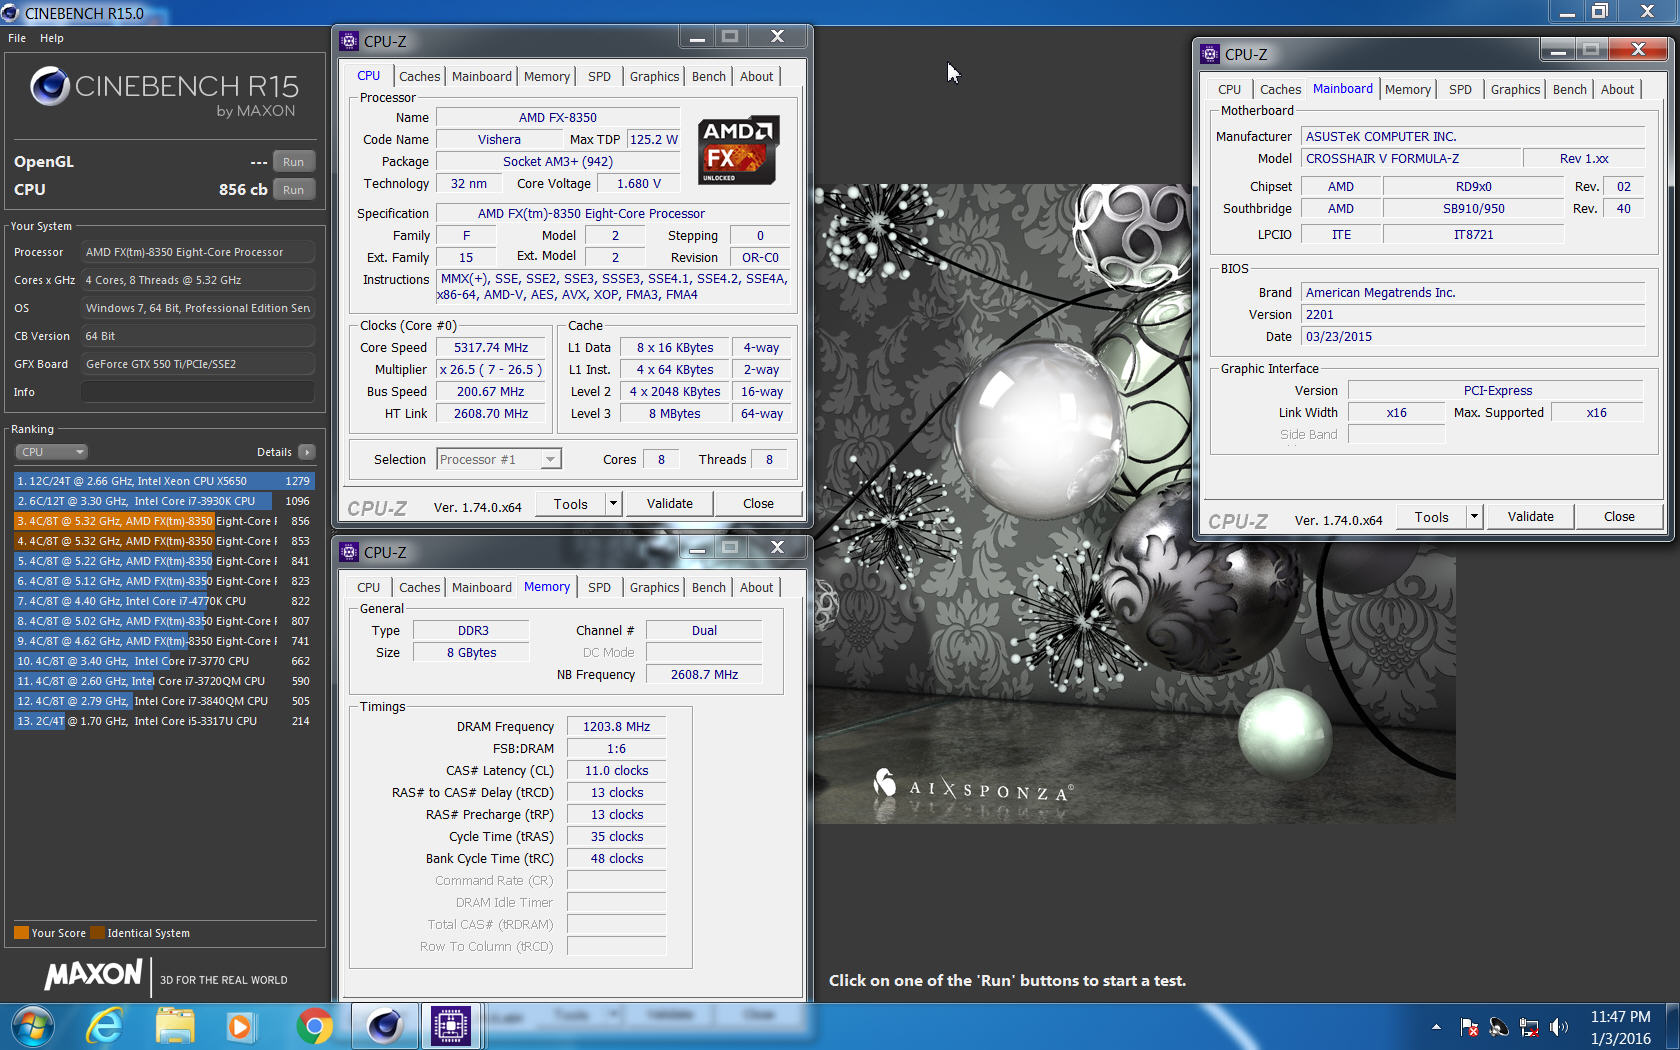This screenshot has height=1050, width=1680.
Task: Open Tools dropdown arrow in Mainboard window
Action: click(1474, 517)
